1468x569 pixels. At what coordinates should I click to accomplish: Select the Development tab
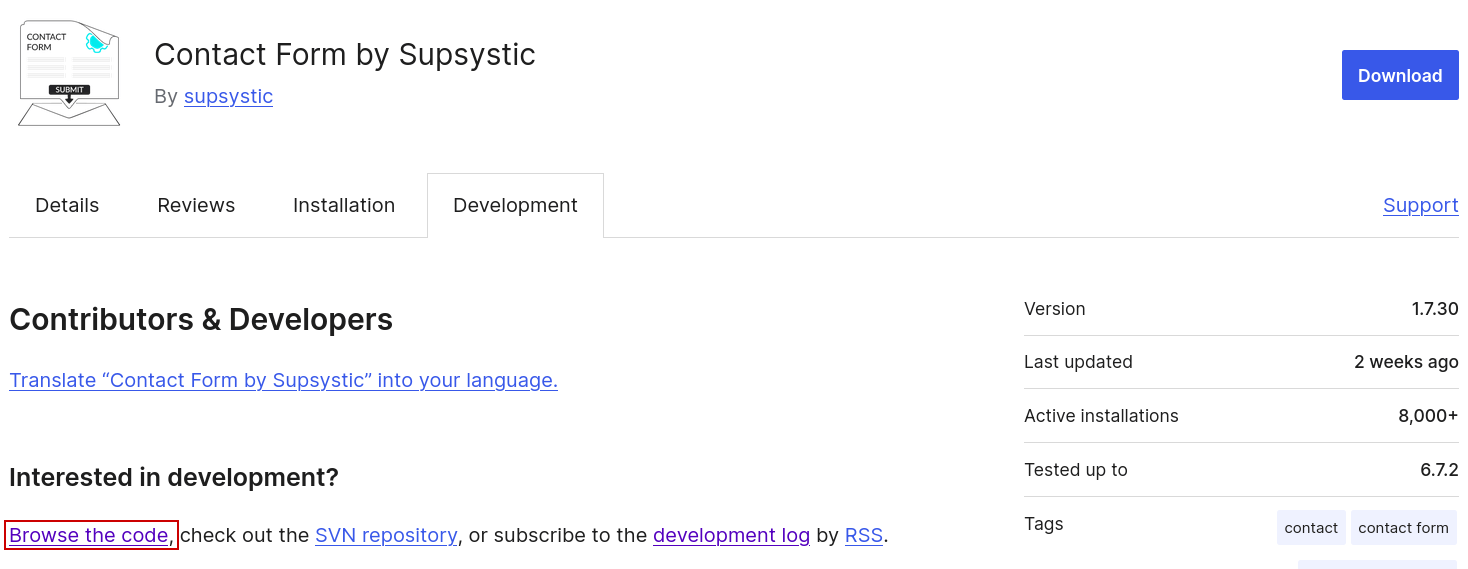[515, 206]
